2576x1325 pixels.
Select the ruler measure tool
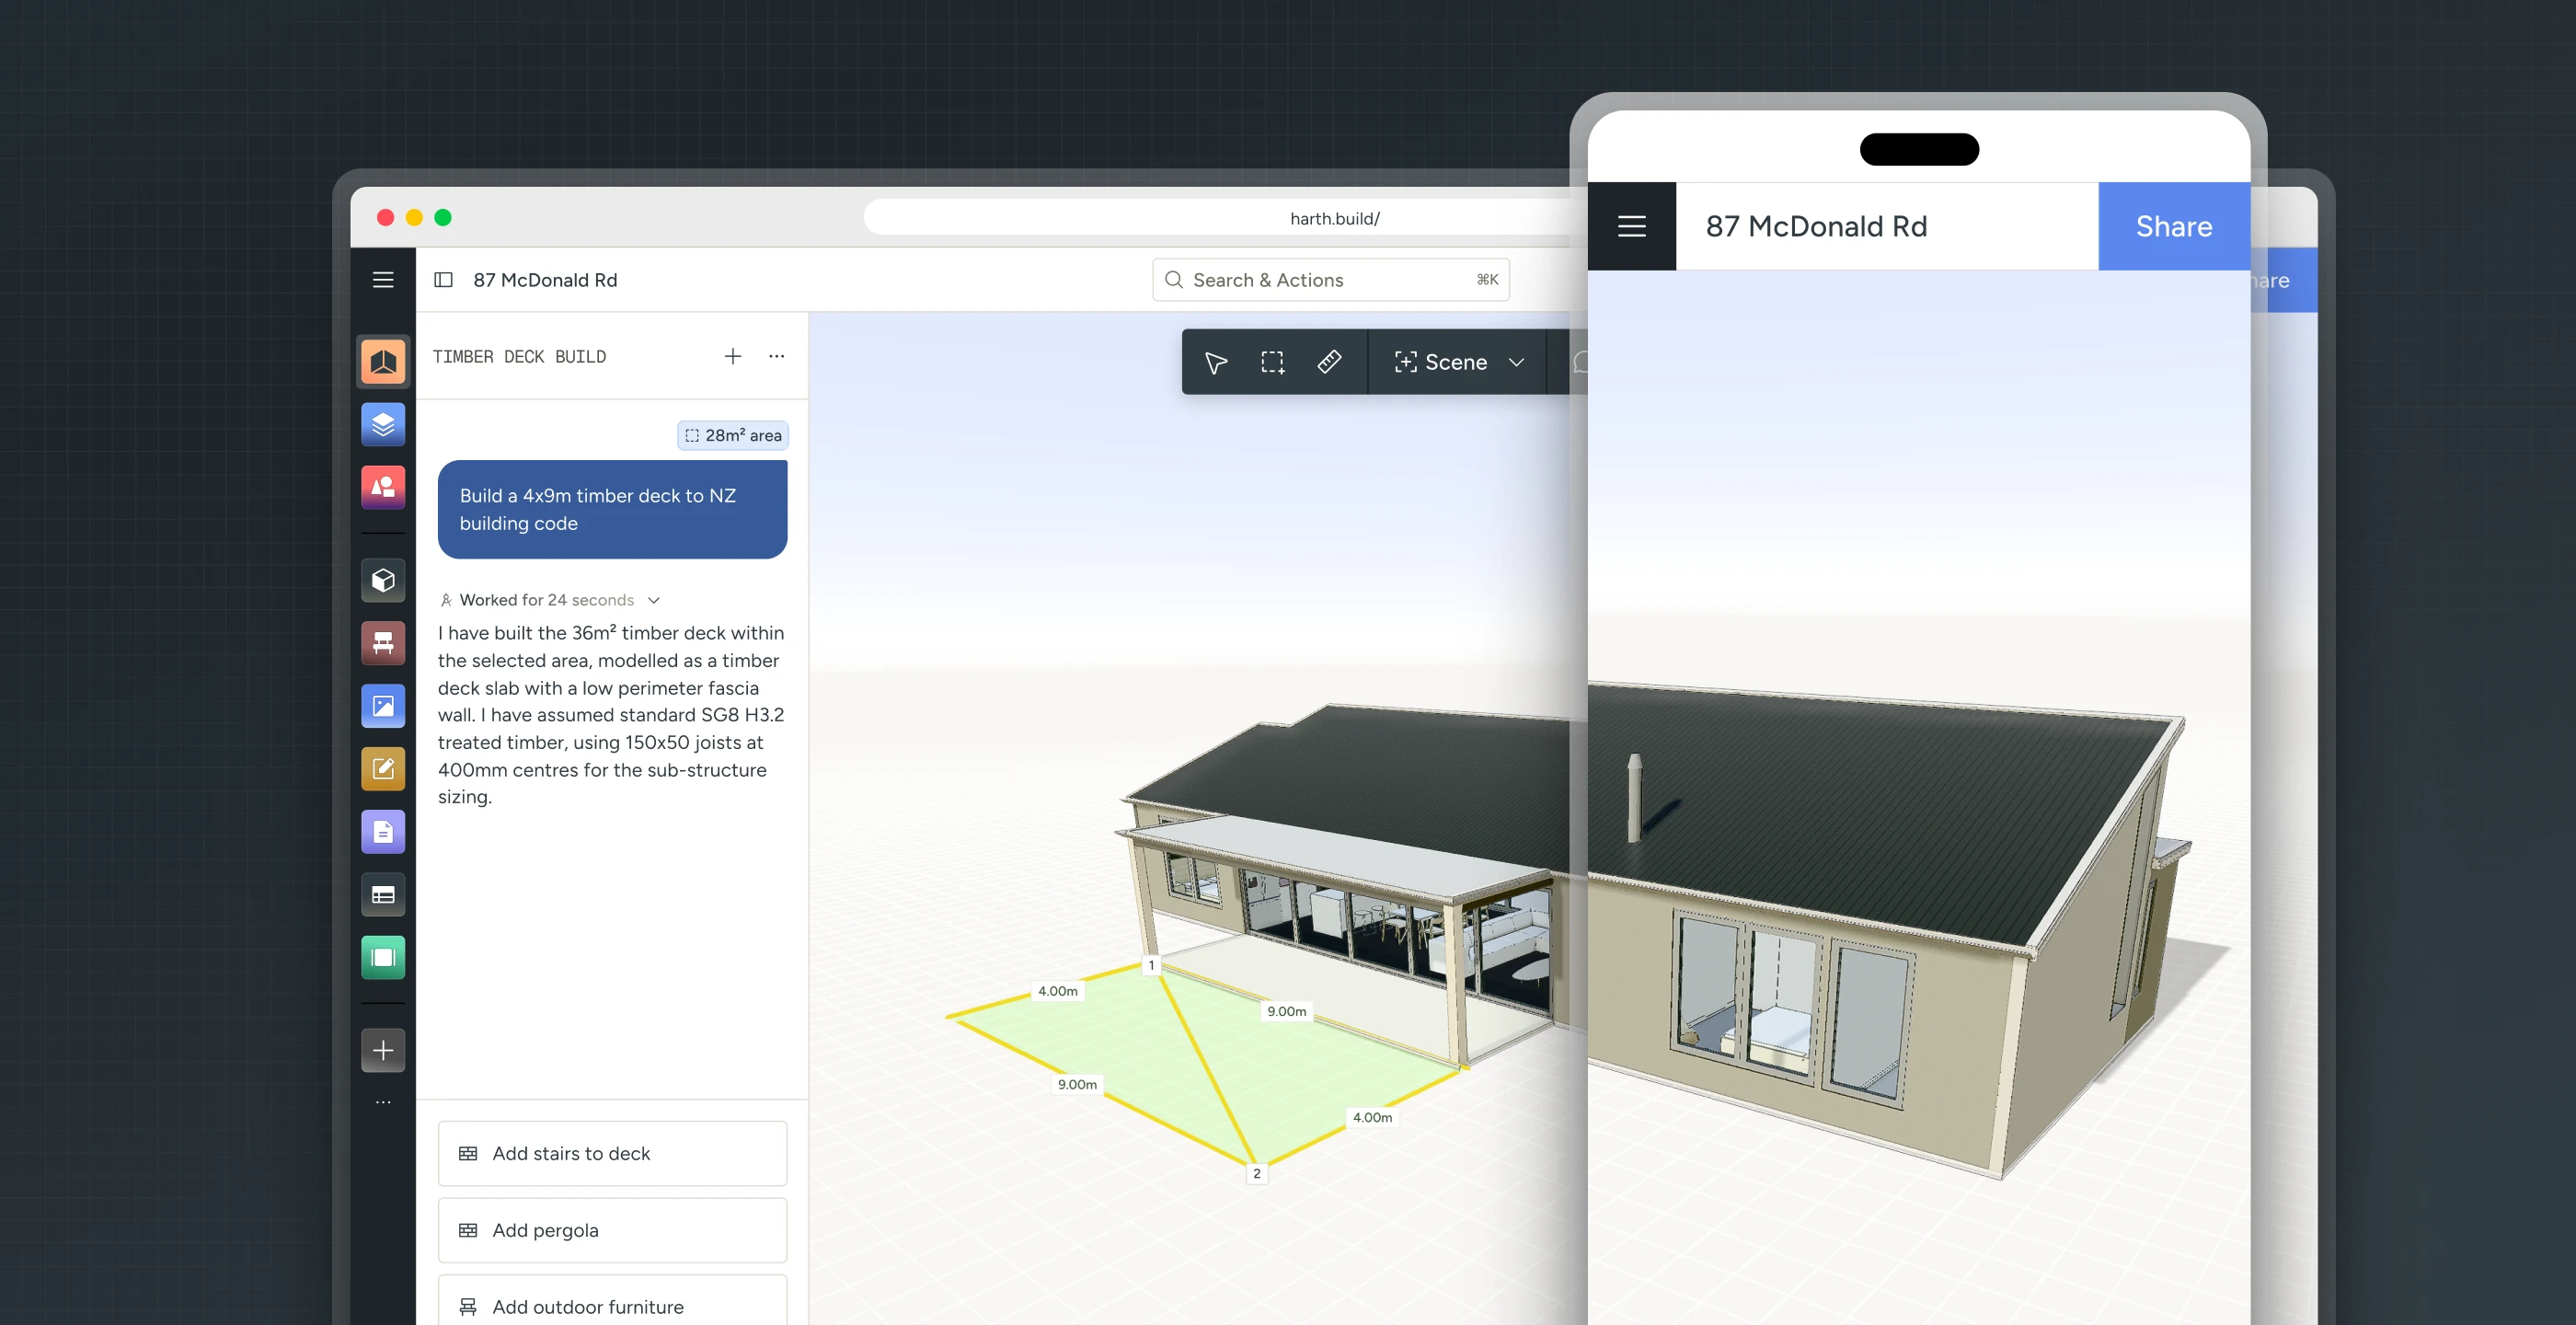(x=1329, y=362)
